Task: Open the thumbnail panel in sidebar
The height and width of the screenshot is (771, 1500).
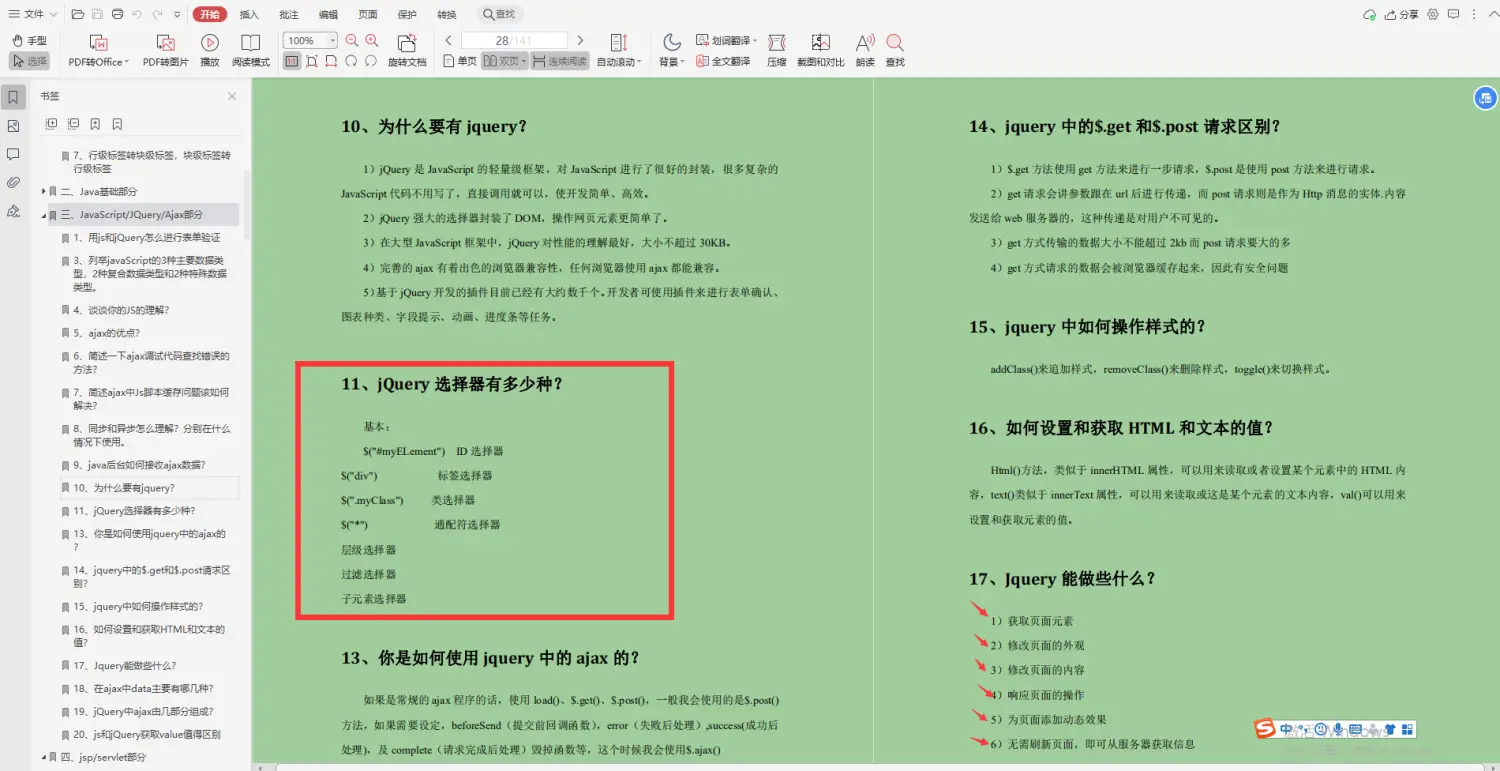Action: pos(13,126)
